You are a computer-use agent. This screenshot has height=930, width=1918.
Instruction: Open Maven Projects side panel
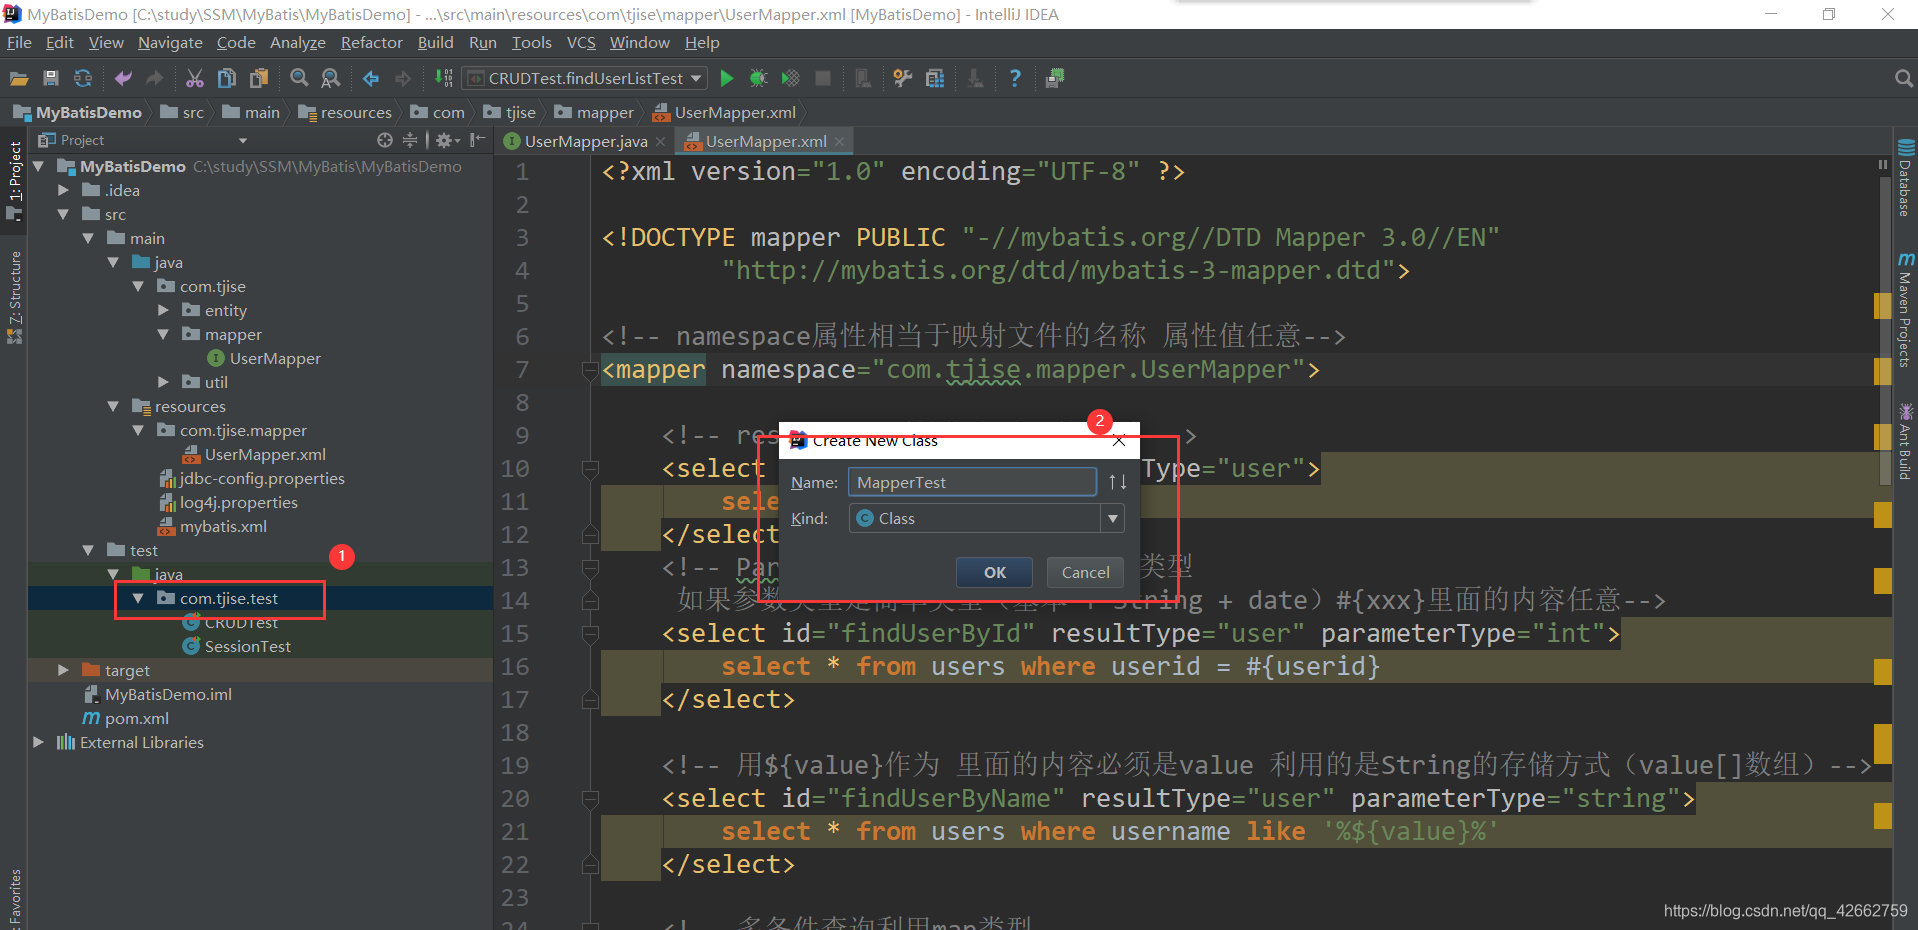[x=1906, y=310]
